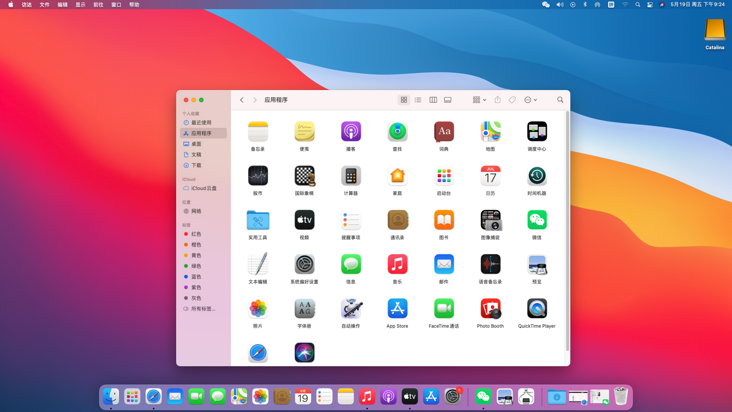Switch Finder to gallery view
732x412 pixels.
coord(448,100)
